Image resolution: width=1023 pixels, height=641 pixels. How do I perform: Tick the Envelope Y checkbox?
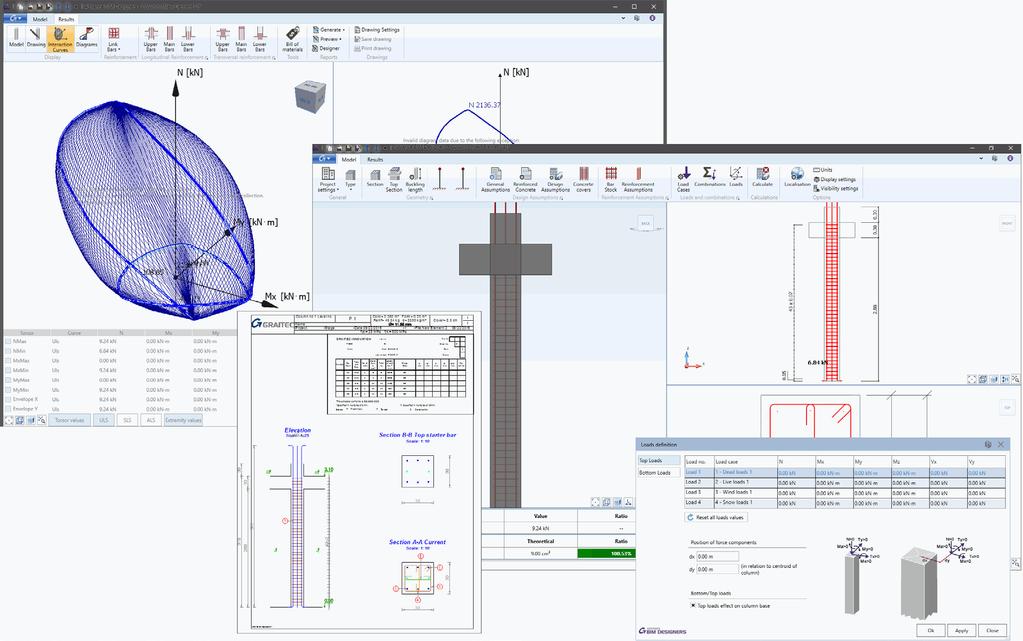tap(8, 409)
